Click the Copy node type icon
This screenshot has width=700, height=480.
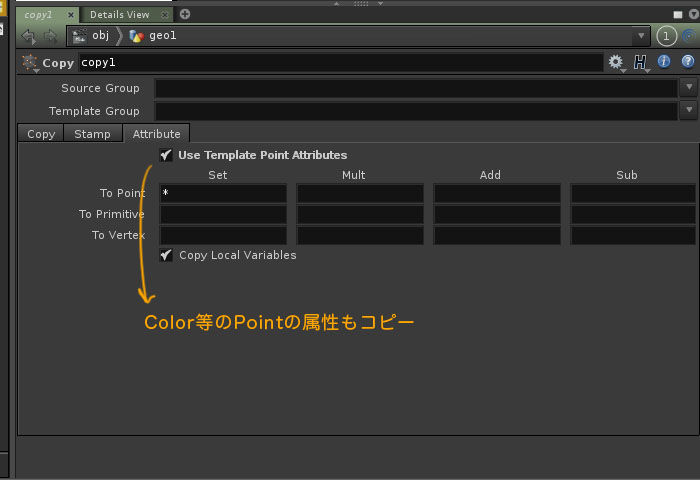[29, 63]
